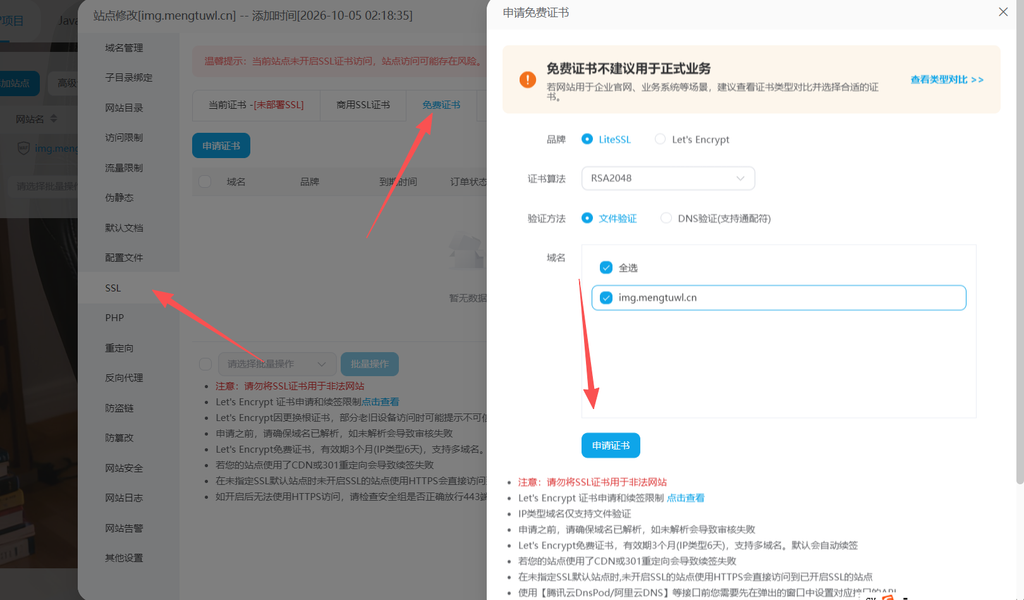
Task: Click the img.mengtuwl.cn domain row field
Action: click(778, 298)
